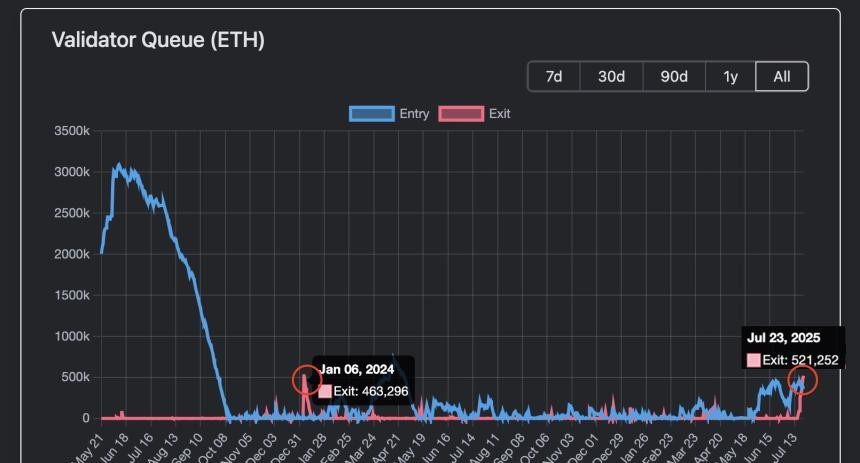Click the Jul 23, 2025 exit point

802,380
